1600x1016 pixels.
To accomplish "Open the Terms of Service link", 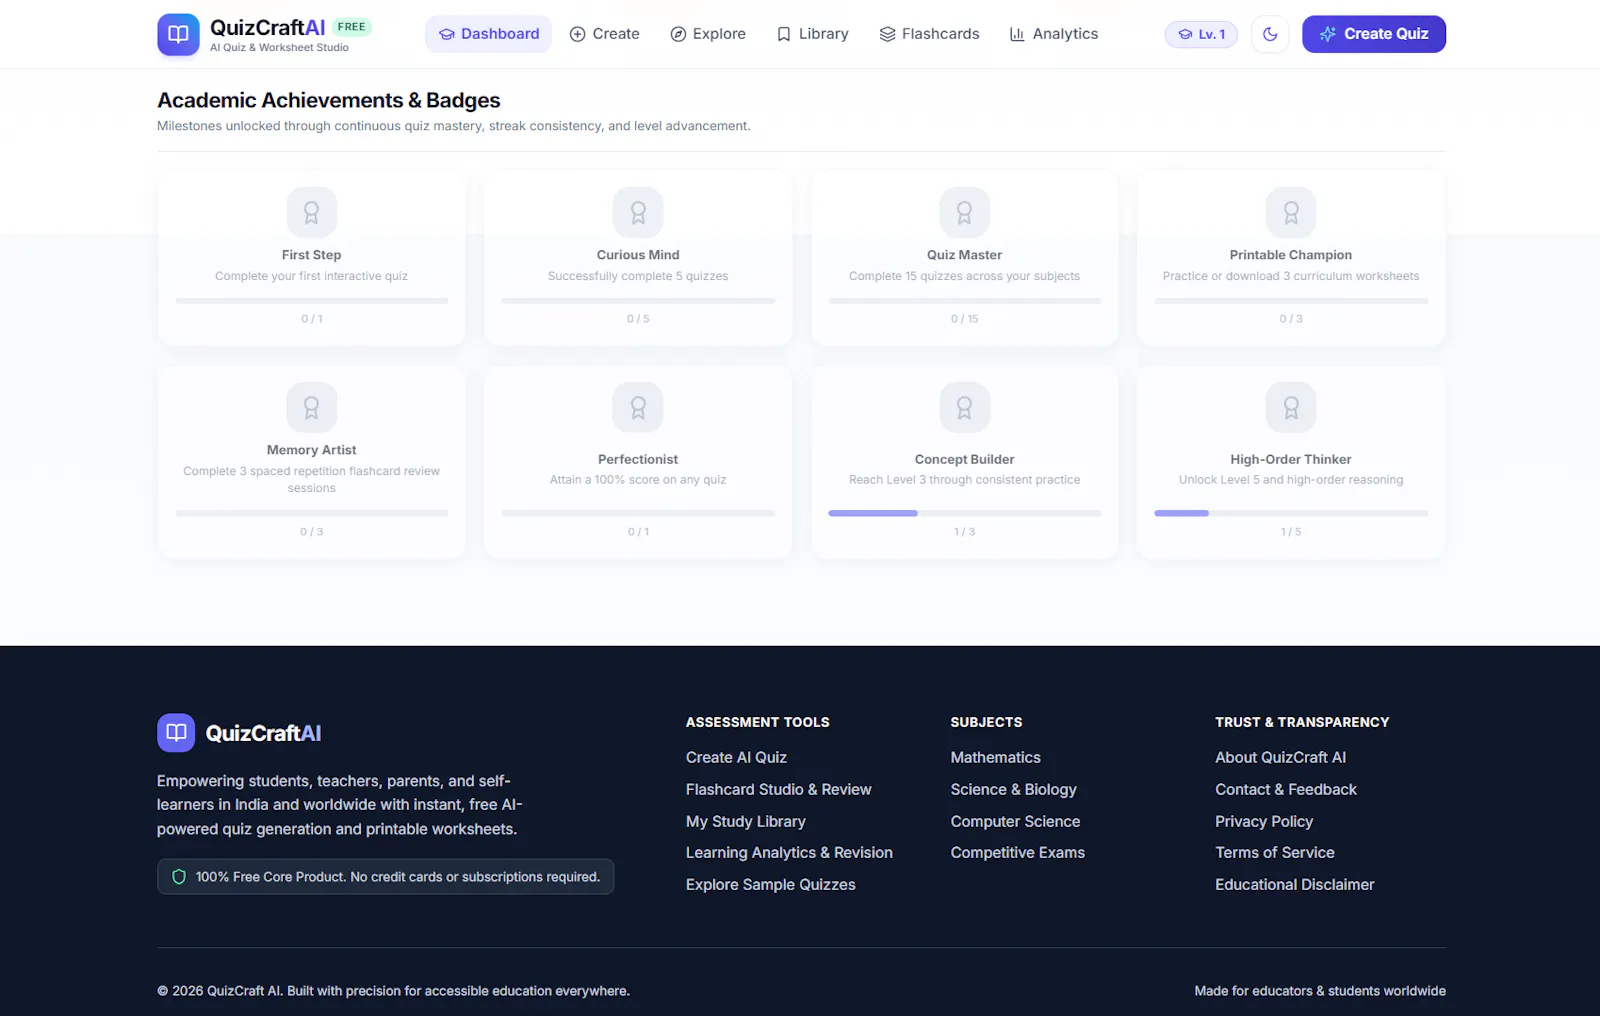I will click(x=1275, y=853).
